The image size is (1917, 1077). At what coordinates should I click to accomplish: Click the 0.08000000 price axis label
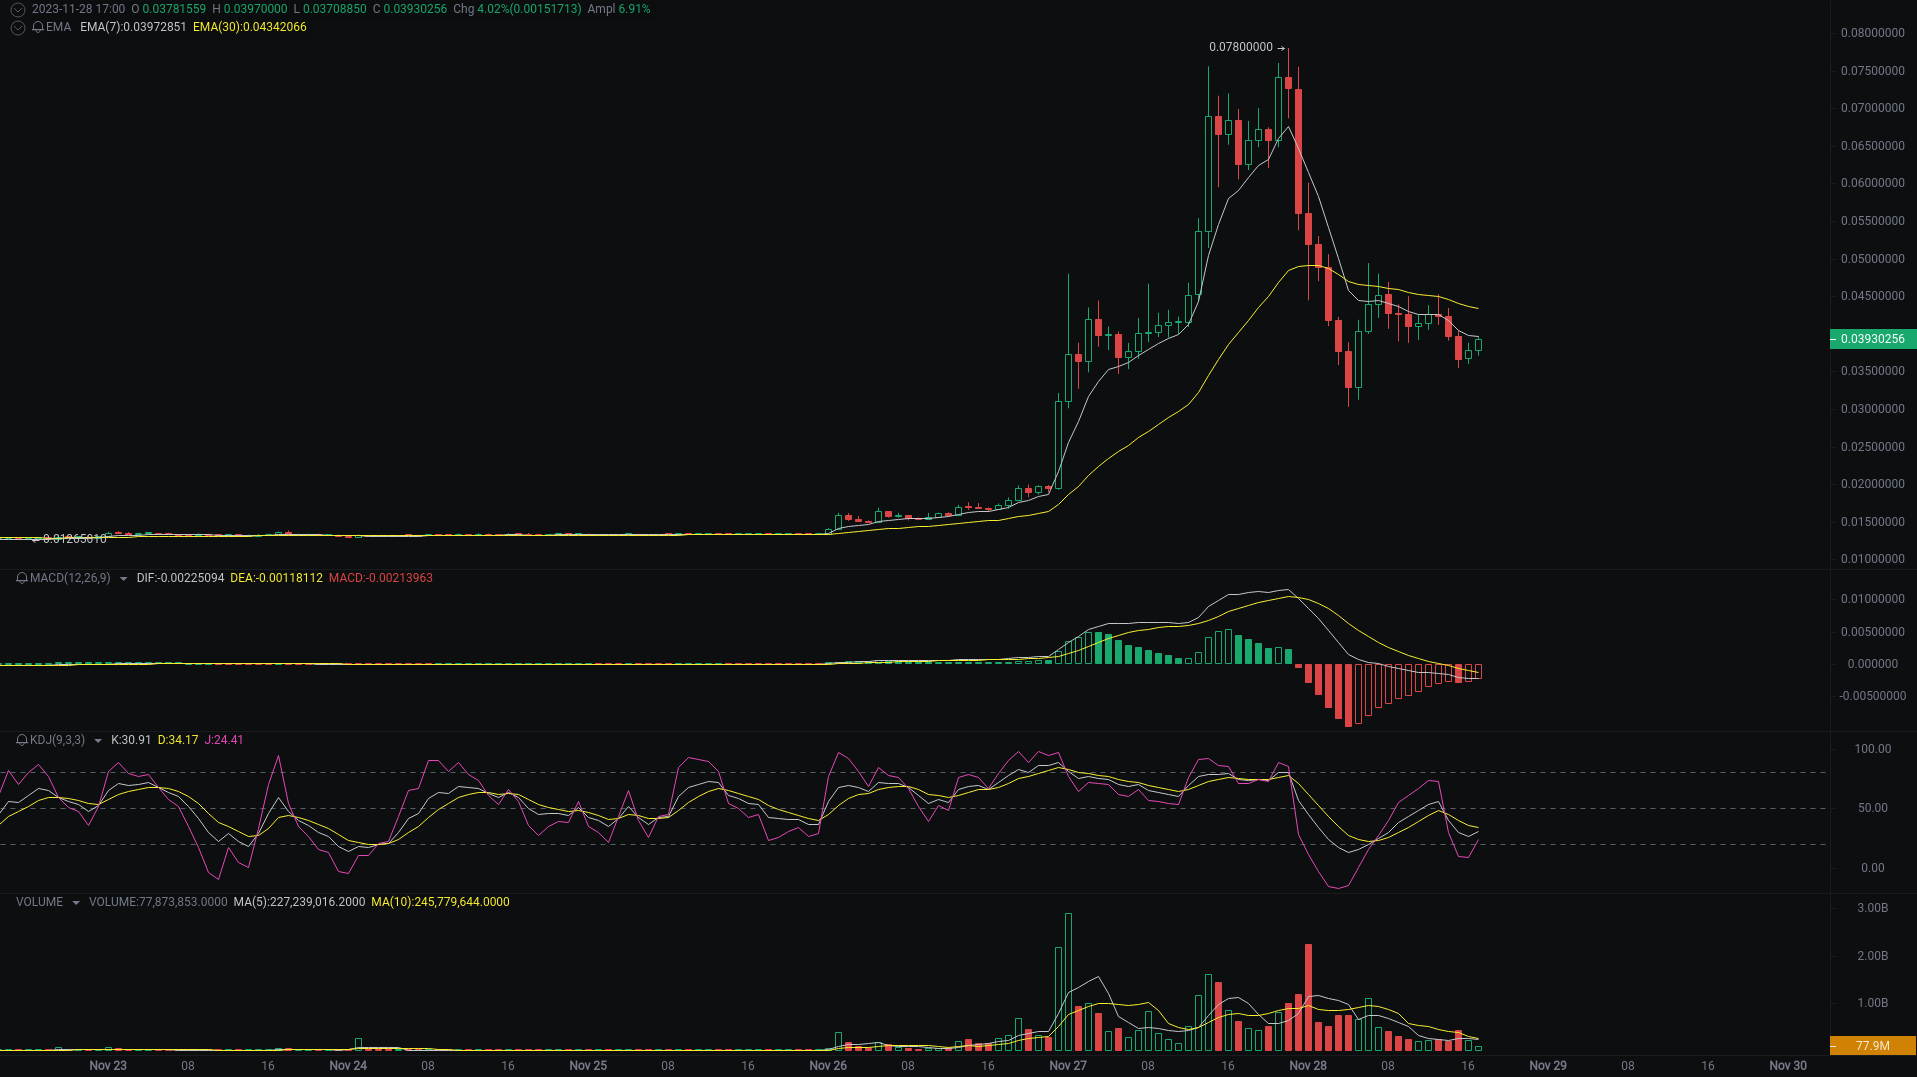[x=1873, y=33]
